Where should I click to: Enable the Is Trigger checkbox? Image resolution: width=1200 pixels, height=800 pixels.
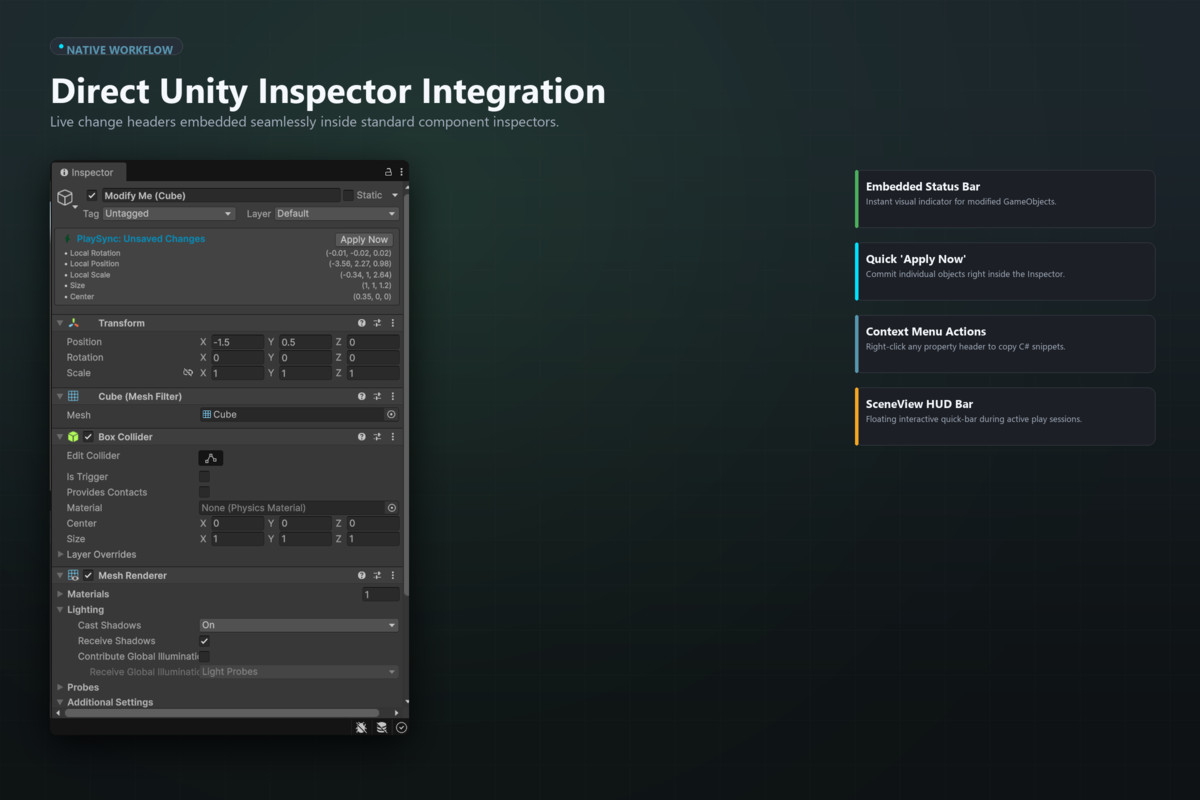click(204, 477)
